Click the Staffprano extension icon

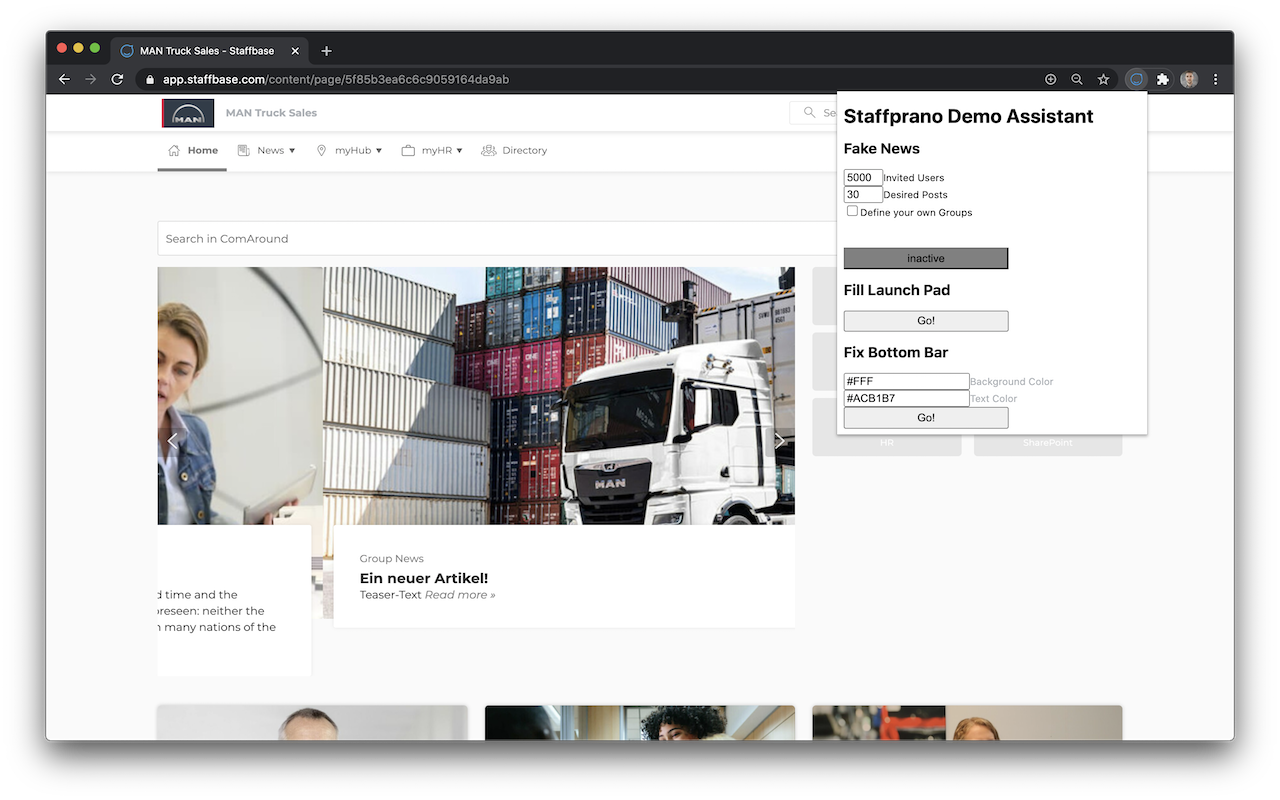[x=1136, y=79]
